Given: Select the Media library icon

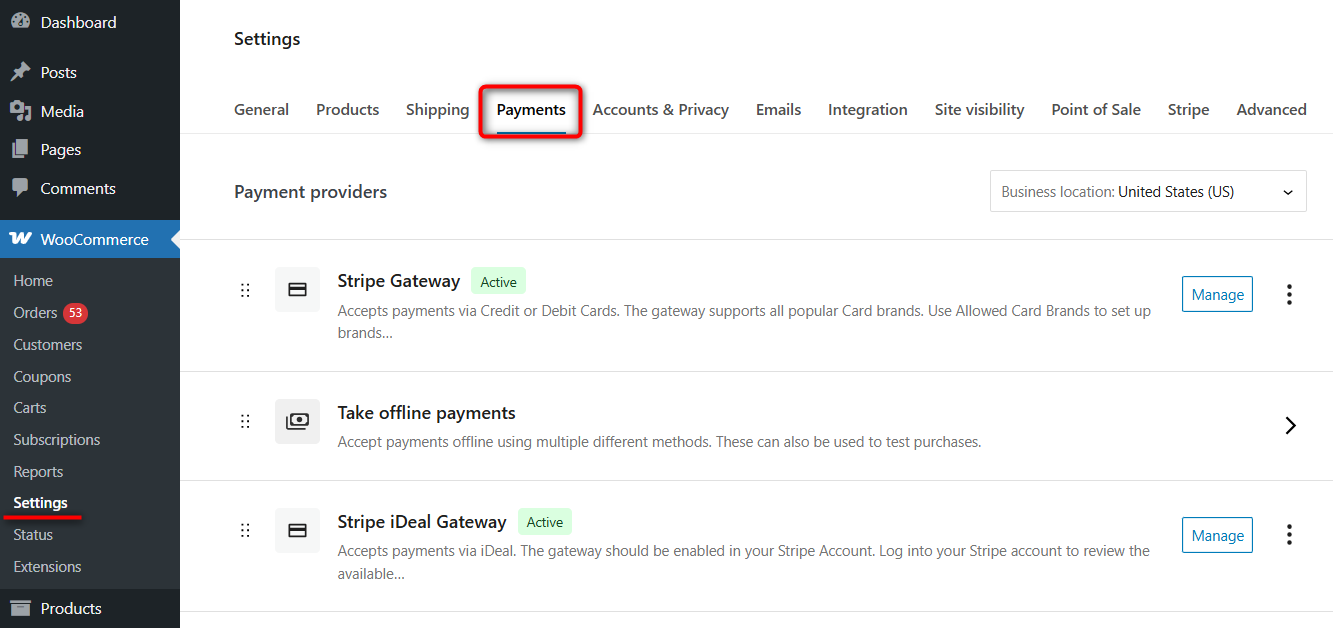Looking at the screenshot, I should click(x=21, y=111).
